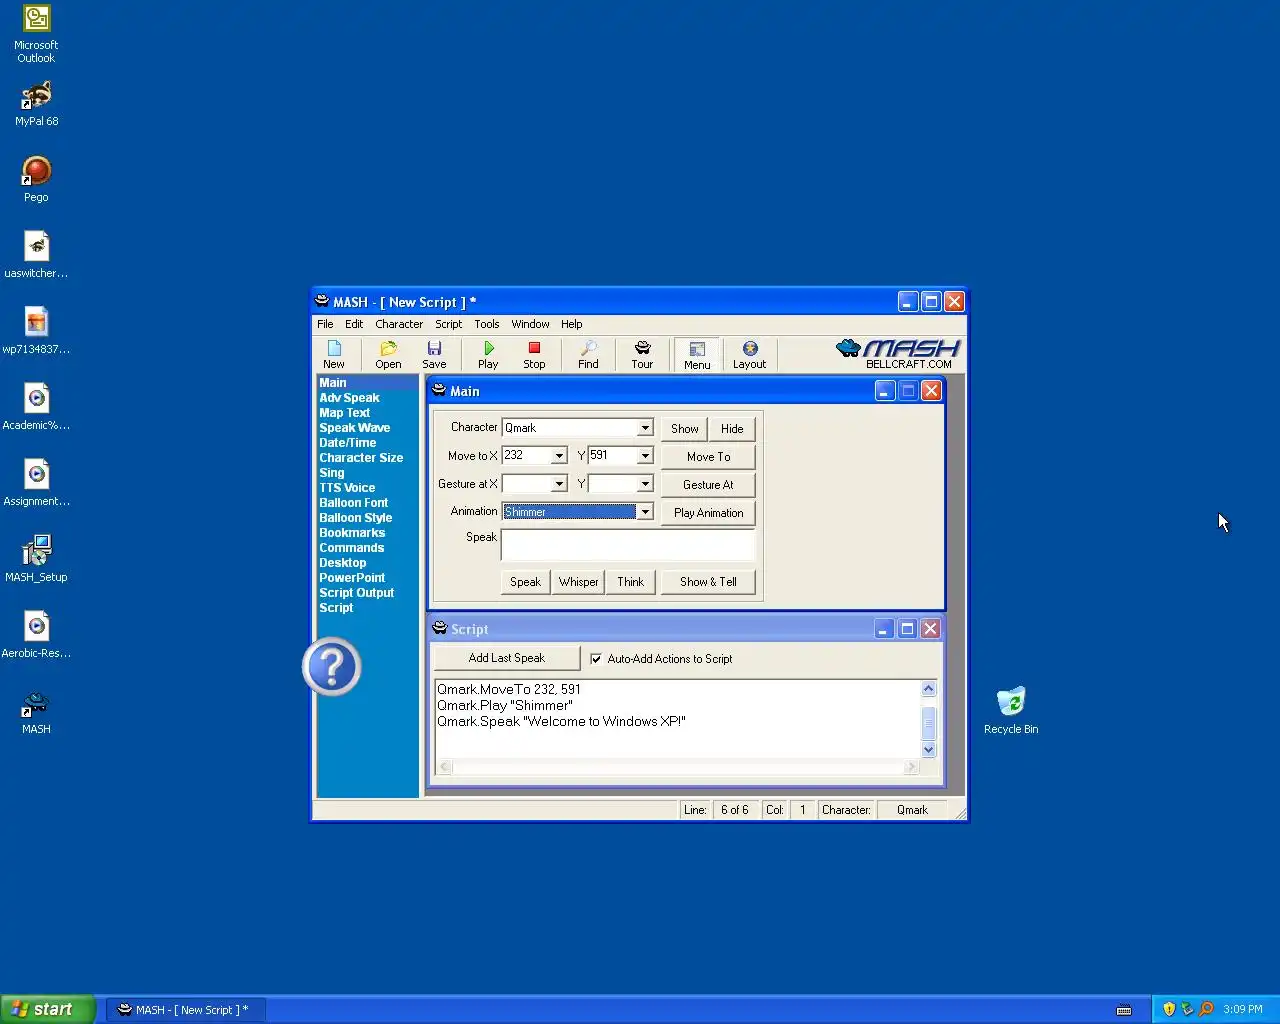This screenshot has height=1024, width=1280.
Task: Open the Tools menu
Action: pos(487,324)
